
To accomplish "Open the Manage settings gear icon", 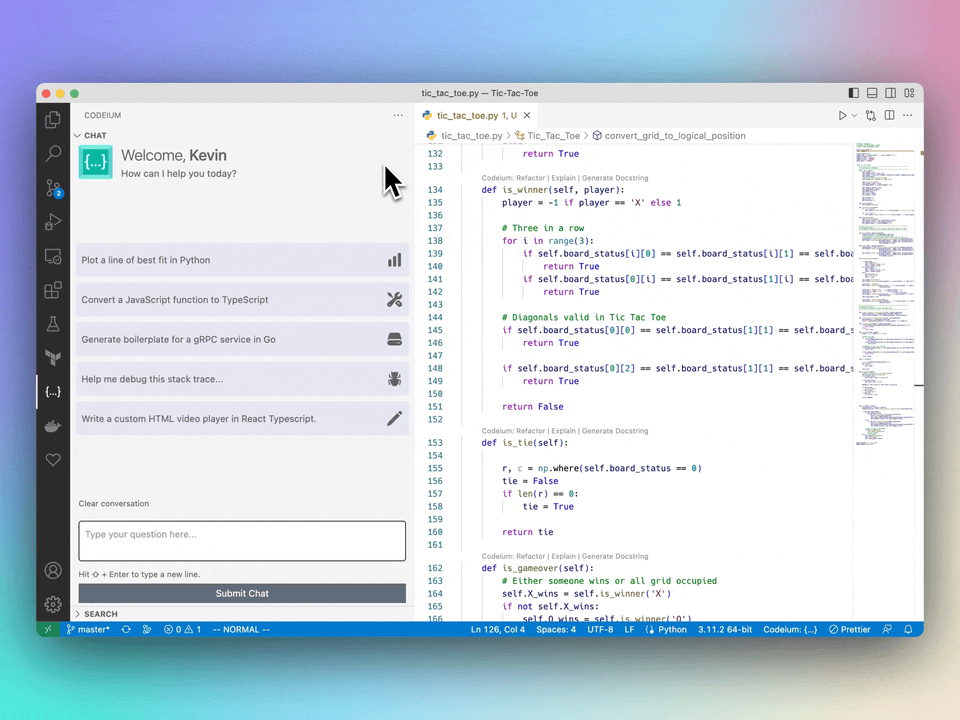I will (x=53, y=604).
